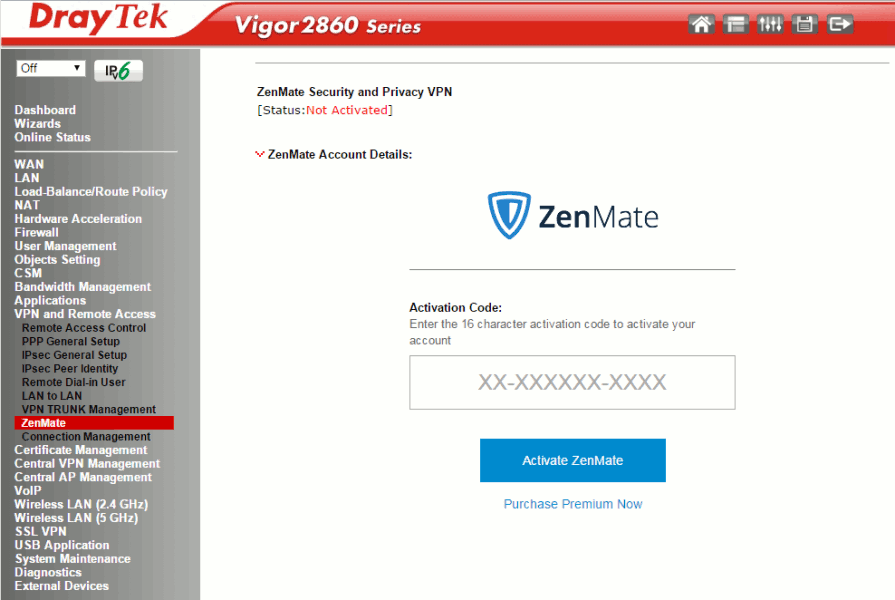Open the sliders settings icon in header

[770, 25]
